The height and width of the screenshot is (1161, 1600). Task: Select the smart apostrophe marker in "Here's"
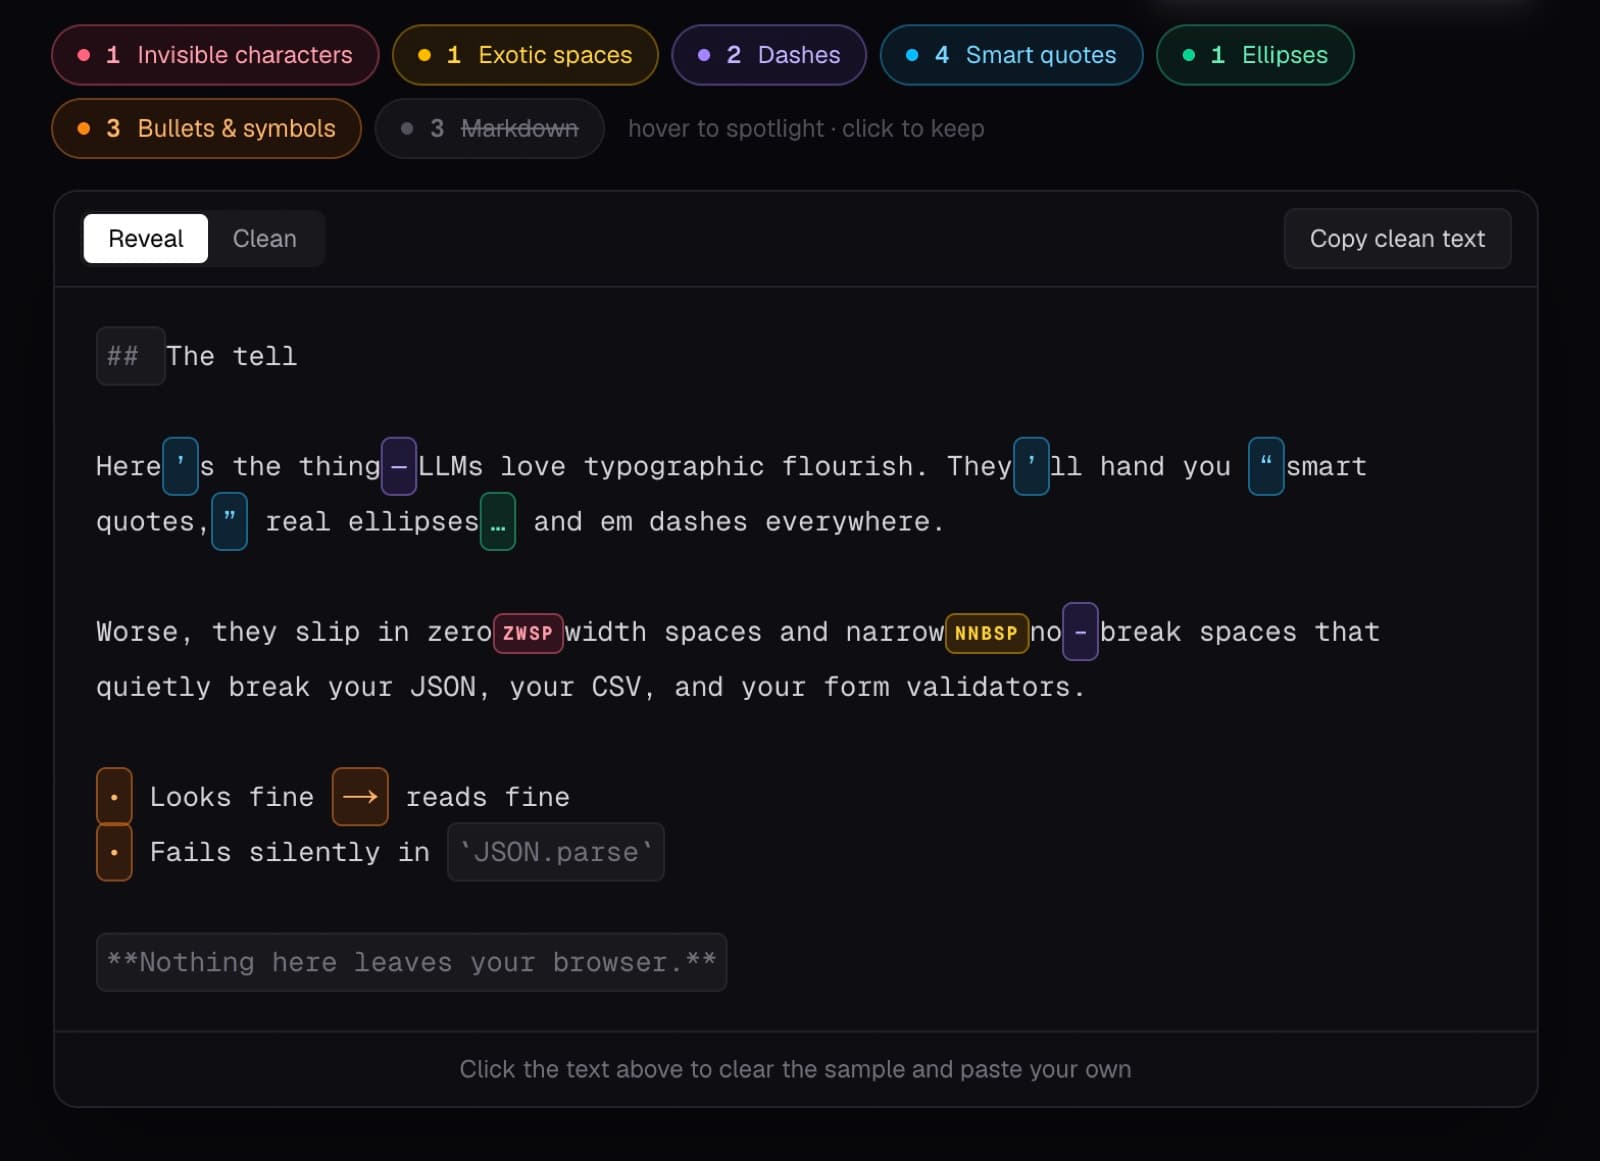click(x=180, y=466)
